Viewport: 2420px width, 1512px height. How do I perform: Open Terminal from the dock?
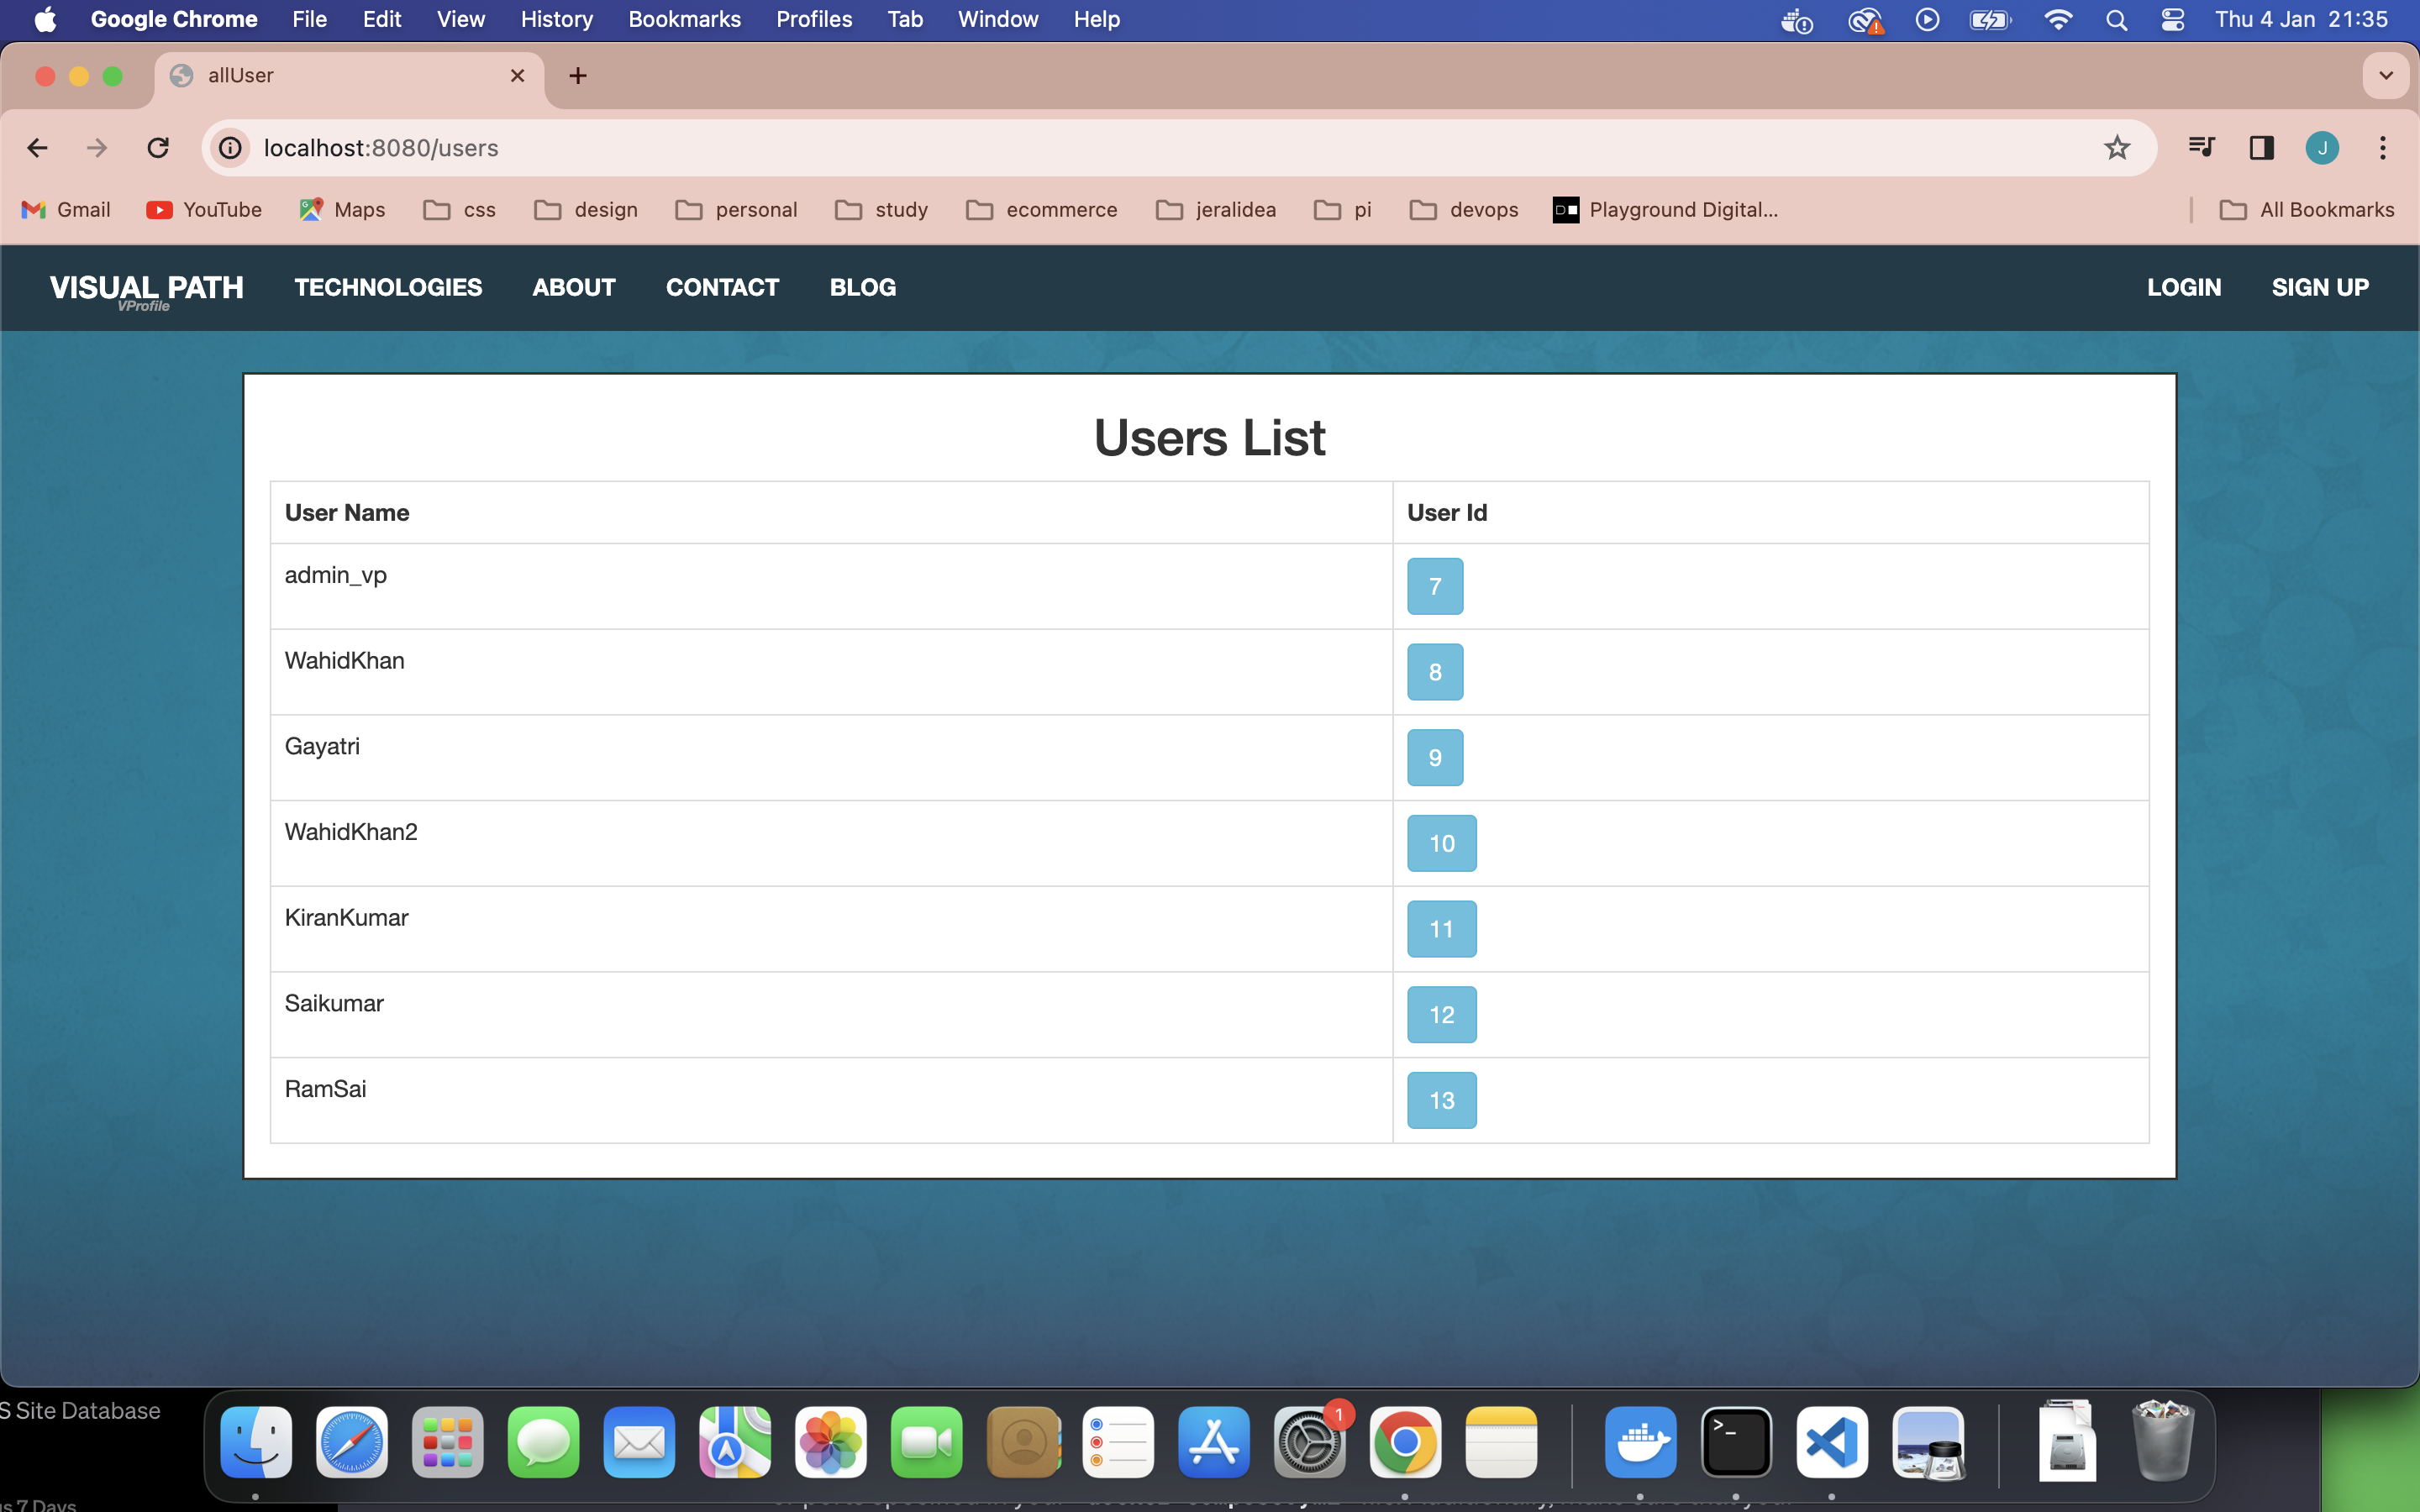(x=1736, y=1442)
